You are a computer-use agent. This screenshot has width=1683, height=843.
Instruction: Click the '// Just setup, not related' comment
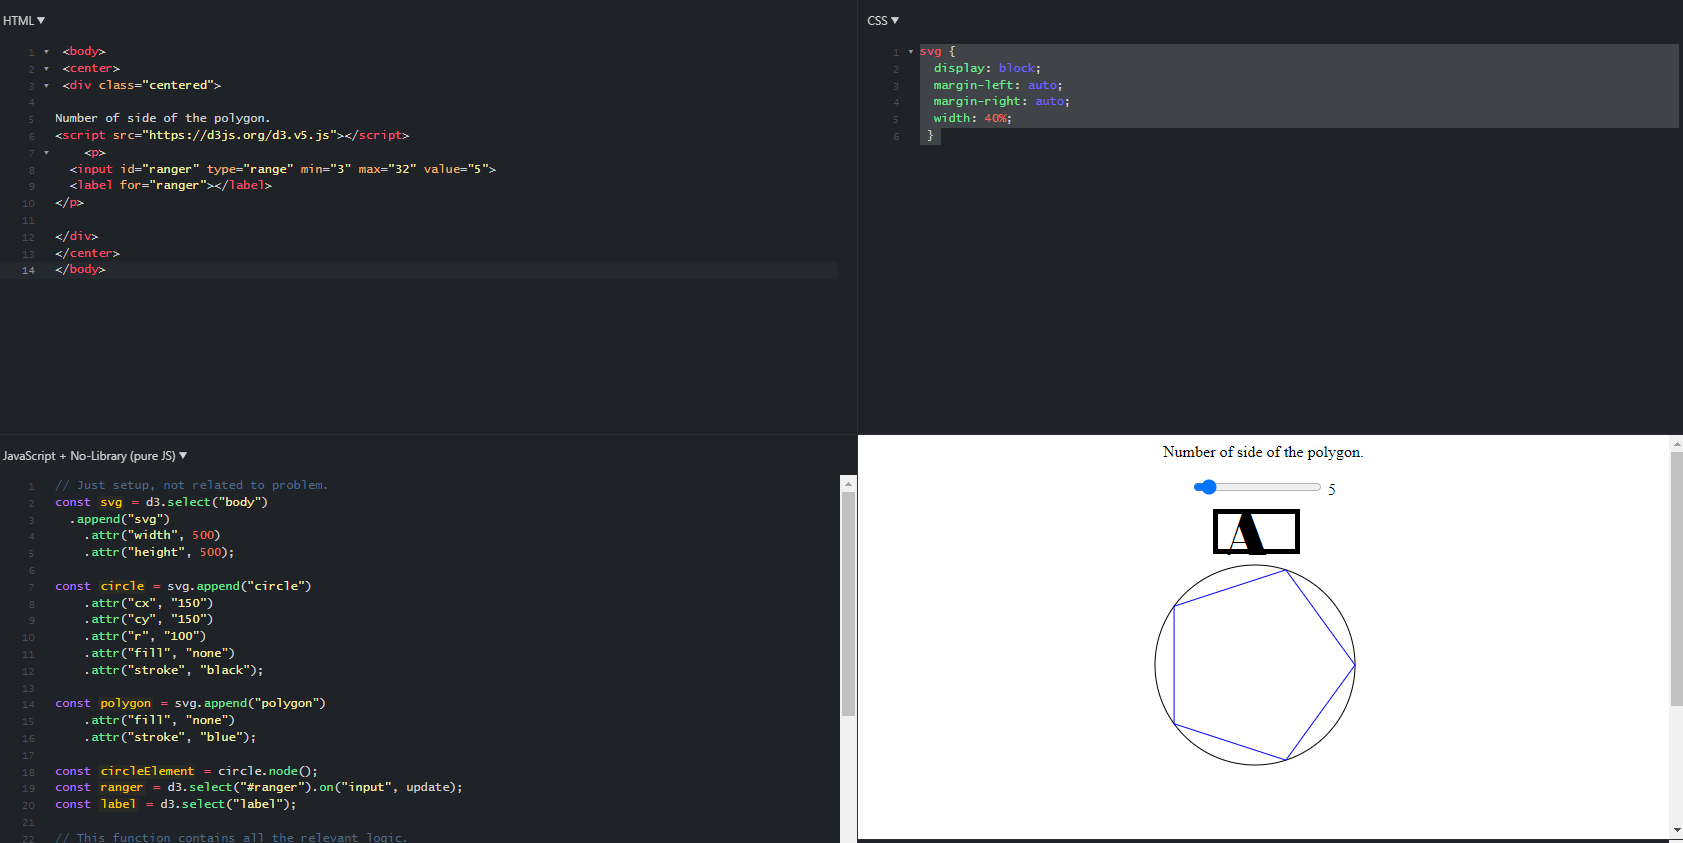point(191,485)
